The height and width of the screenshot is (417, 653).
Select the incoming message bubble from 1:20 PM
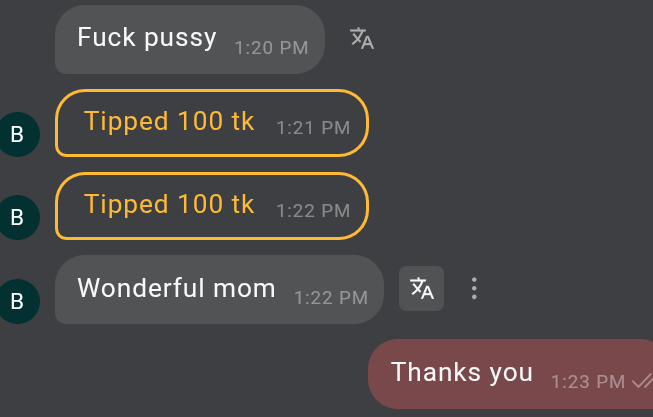tap(189, 40)
